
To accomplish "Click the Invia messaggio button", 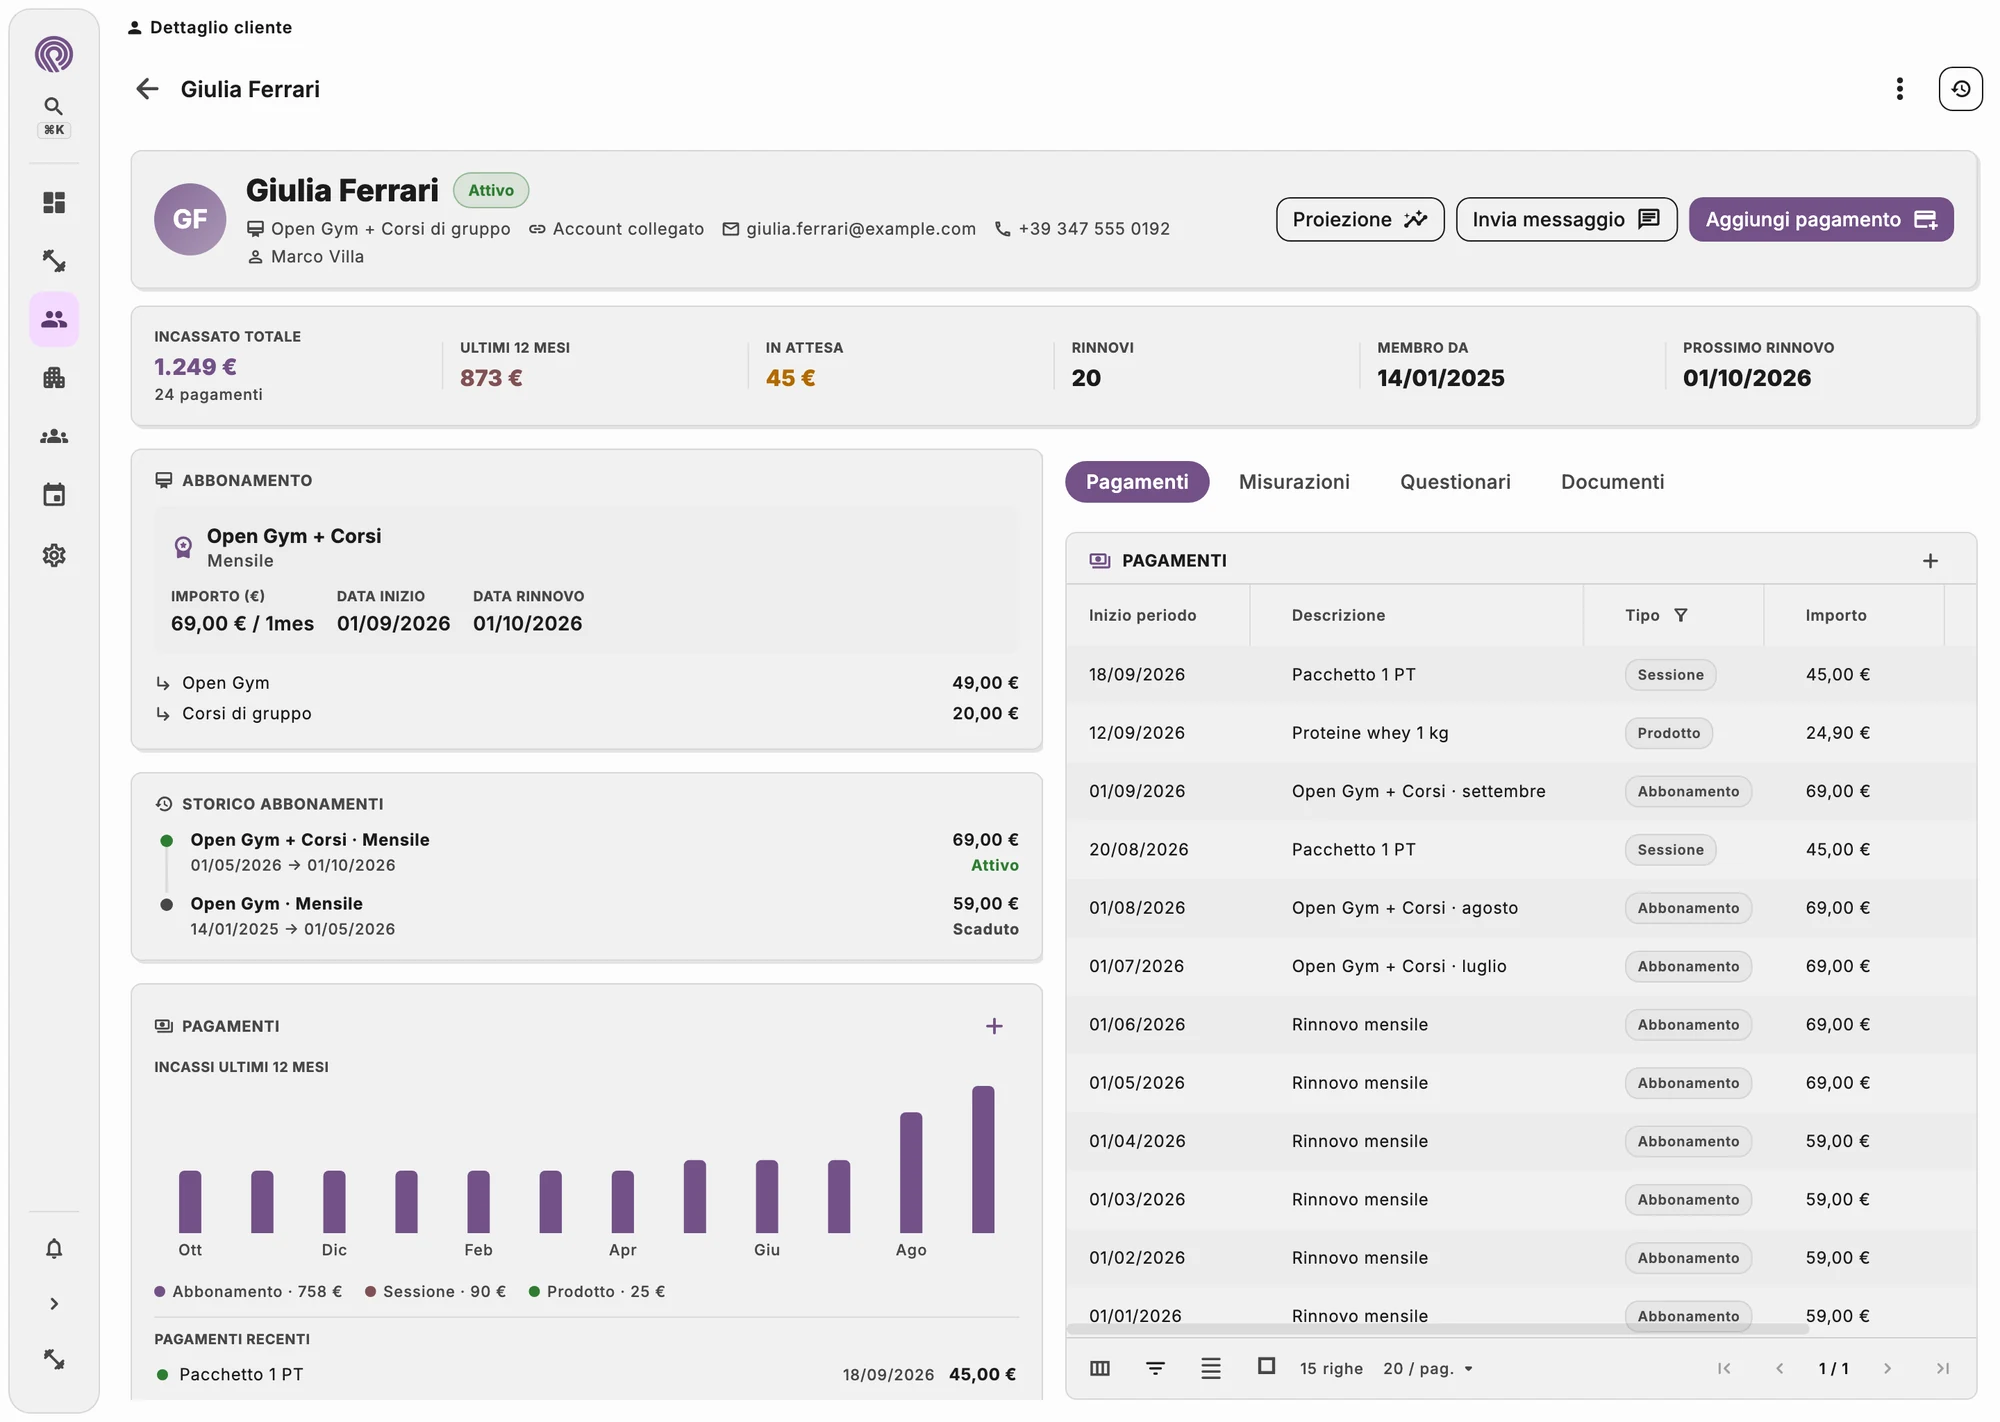I will [x=1566, y=219].
